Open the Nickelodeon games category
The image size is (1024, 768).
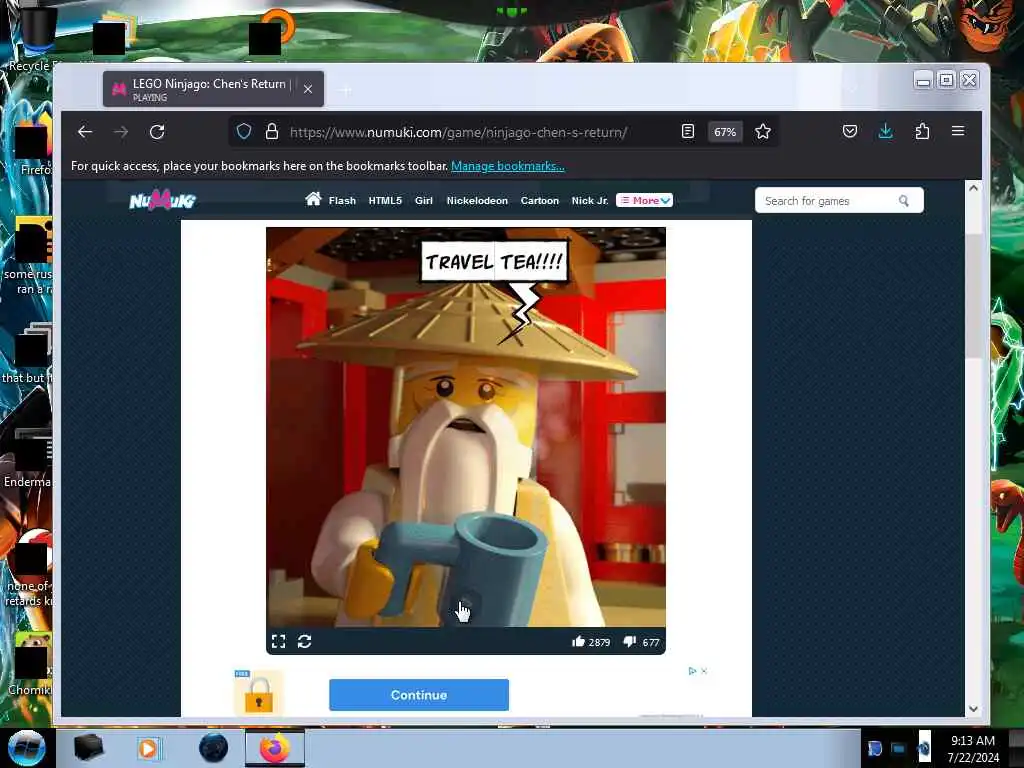tap(477, 200)
